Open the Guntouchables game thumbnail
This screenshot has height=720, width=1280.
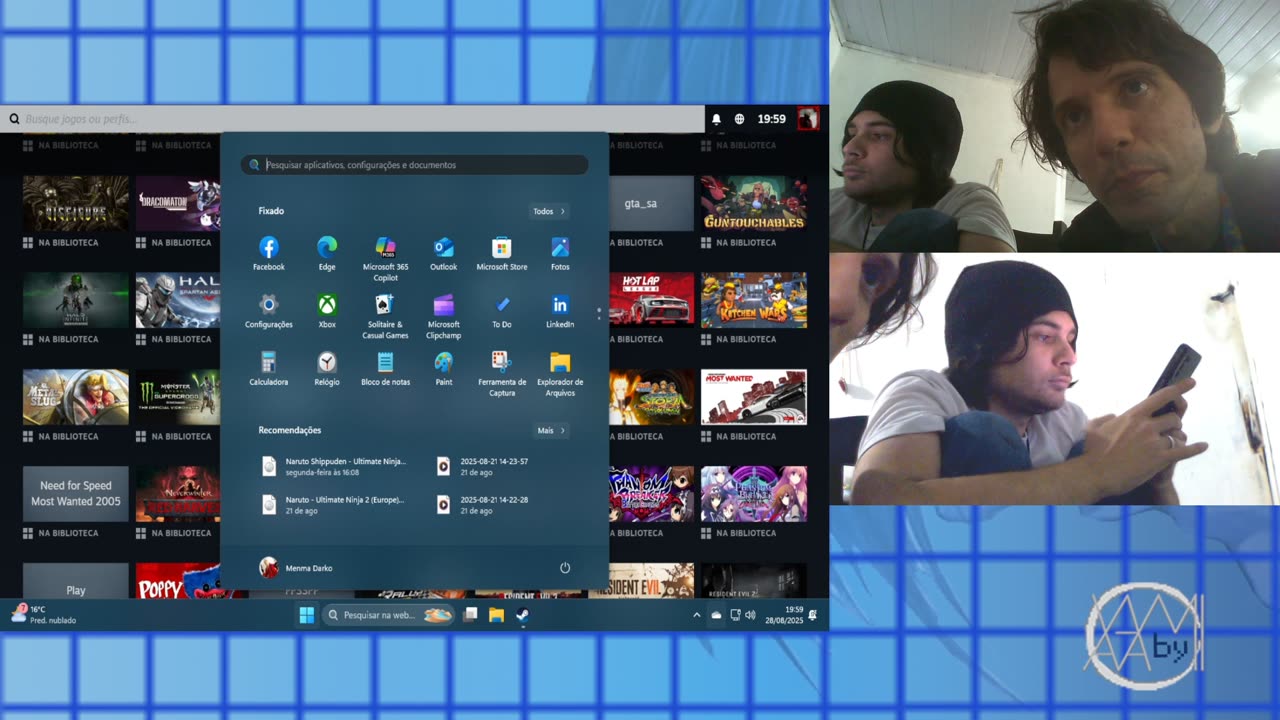pyautogui.click(x=754, y=203)
